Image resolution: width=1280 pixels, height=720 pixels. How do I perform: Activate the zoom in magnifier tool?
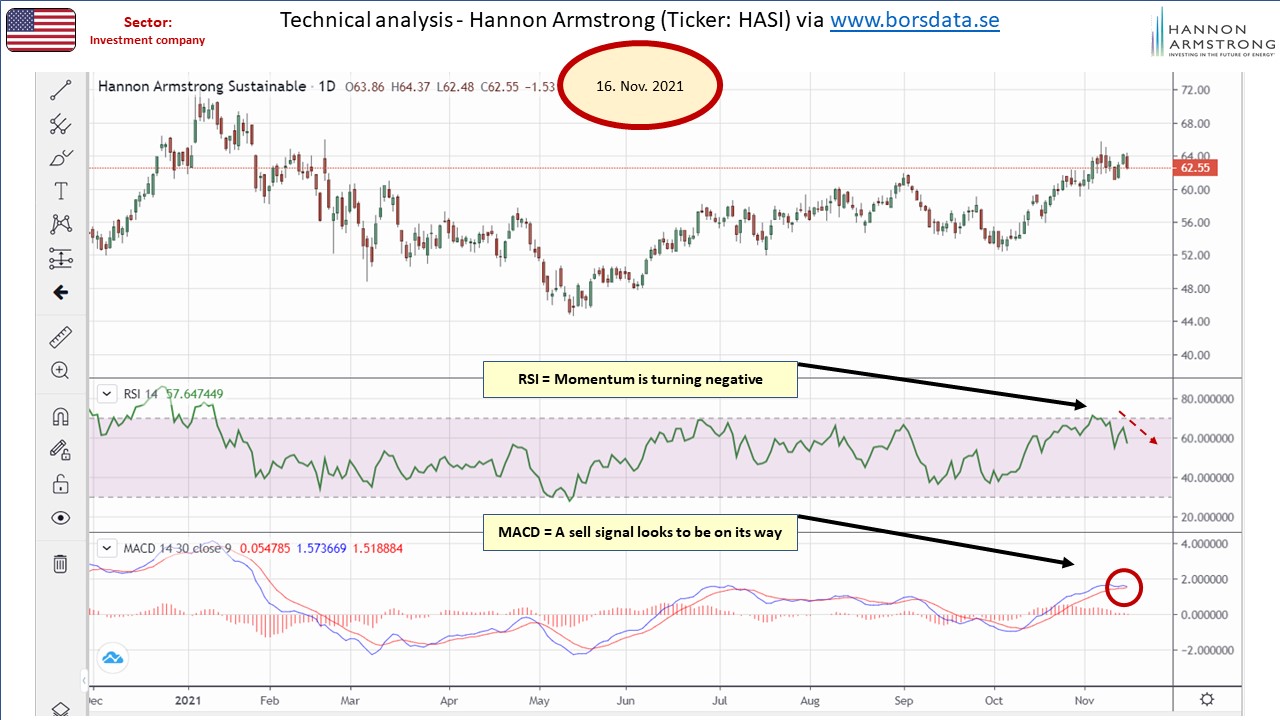click(60, 371)
